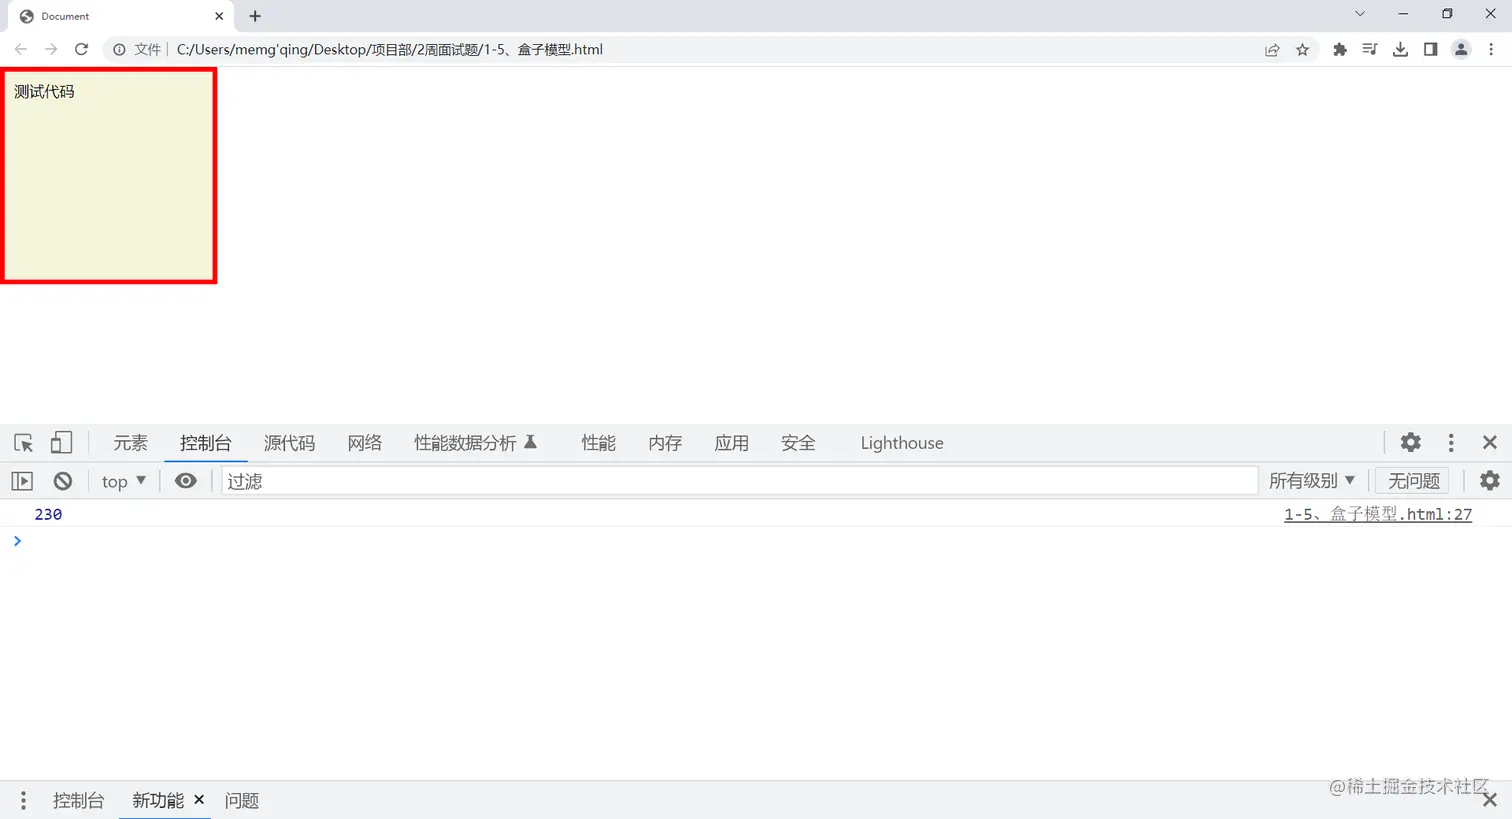Switch to the 应用 tab

point(731,443)
